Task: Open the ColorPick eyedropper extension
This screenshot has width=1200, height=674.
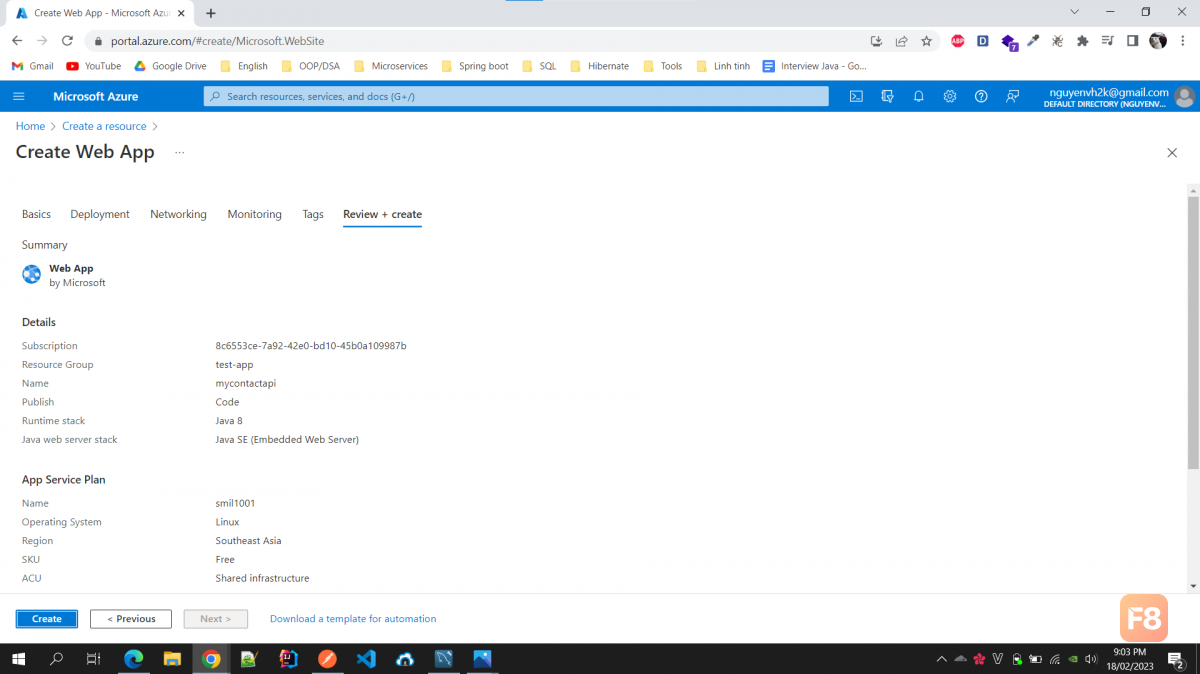Action: coord(1033,41)
